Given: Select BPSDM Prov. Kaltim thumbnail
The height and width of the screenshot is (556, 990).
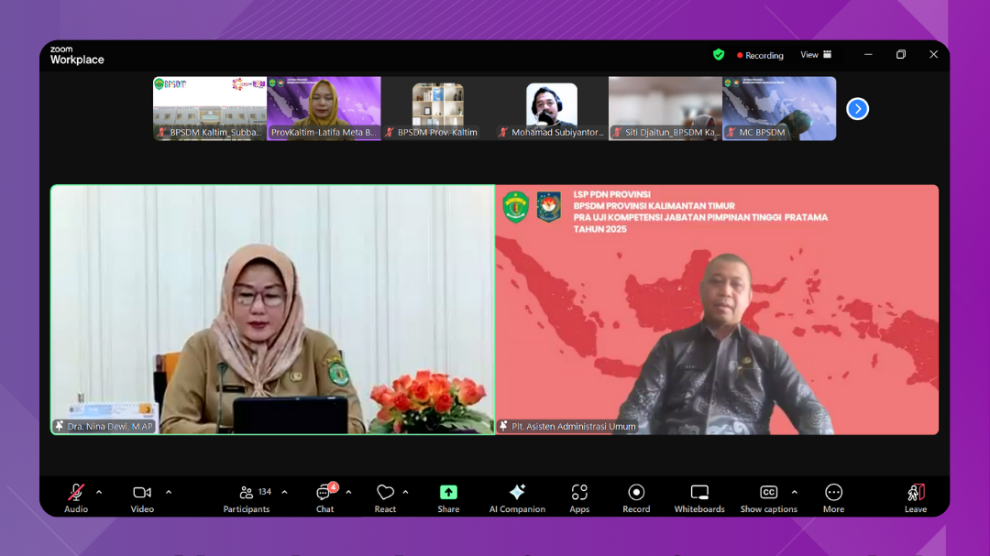Looking at the screenshot, I should click(438, 109).
